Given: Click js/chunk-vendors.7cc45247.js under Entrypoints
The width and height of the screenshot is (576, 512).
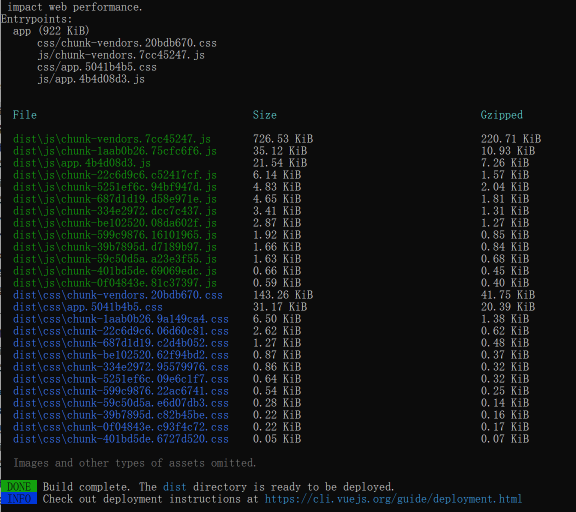Looking at the screenshot, I should (x=121, y=55).
